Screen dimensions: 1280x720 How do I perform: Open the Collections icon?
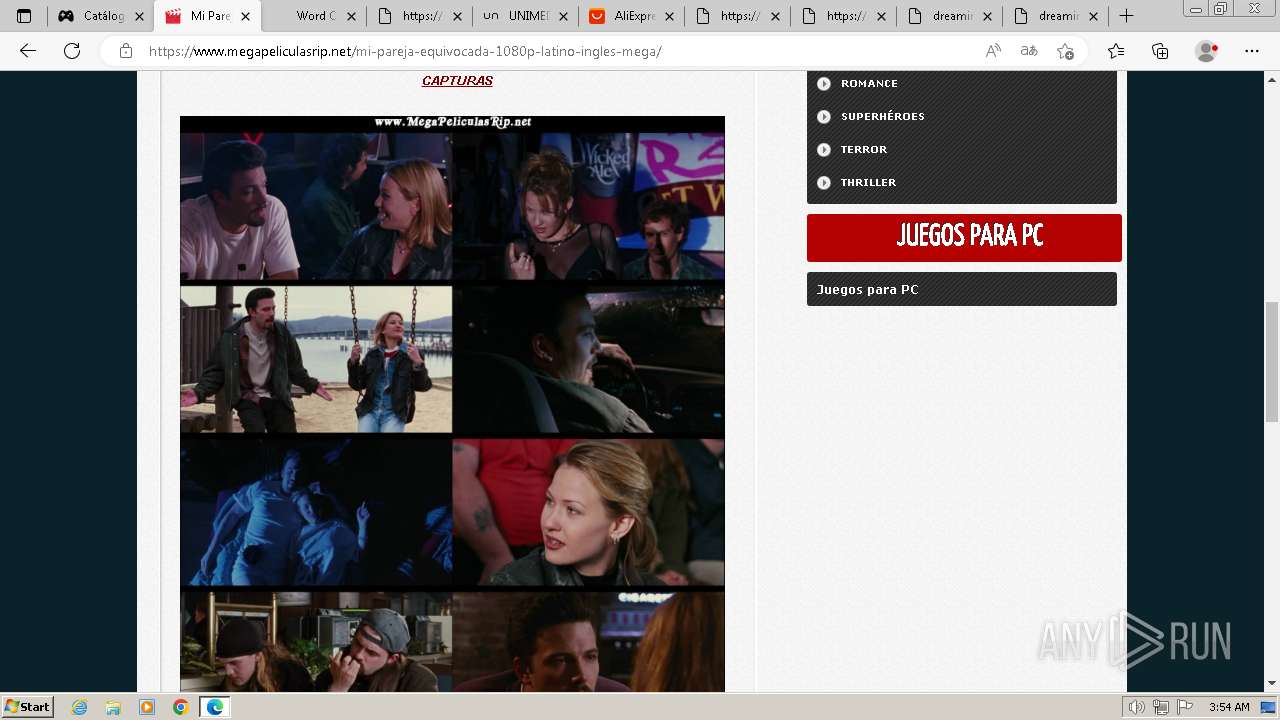pos(1160,51)
